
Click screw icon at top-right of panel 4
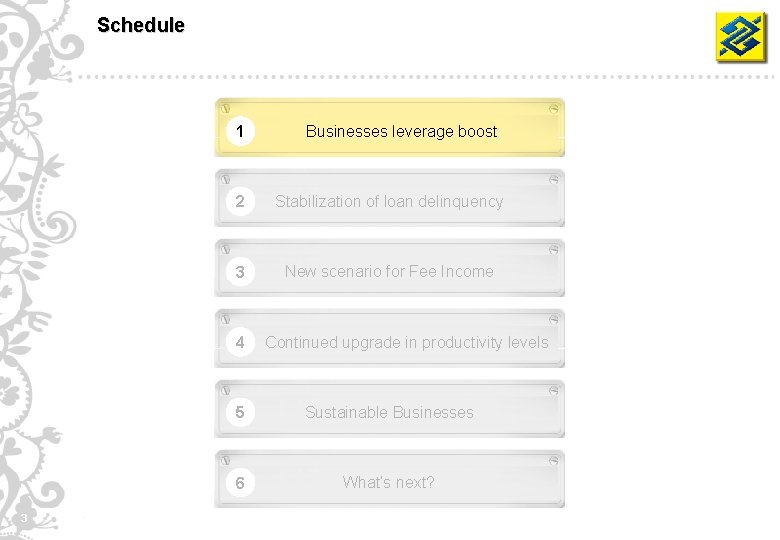click(x=554, y=319)
